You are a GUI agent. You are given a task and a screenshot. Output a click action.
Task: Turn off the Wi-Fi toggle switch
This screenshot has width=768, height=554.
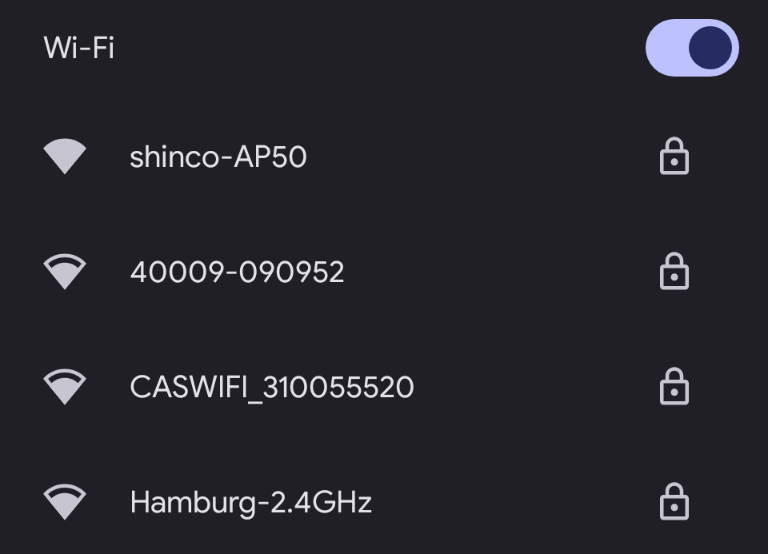pyautogui.click(x=692, y=48)
